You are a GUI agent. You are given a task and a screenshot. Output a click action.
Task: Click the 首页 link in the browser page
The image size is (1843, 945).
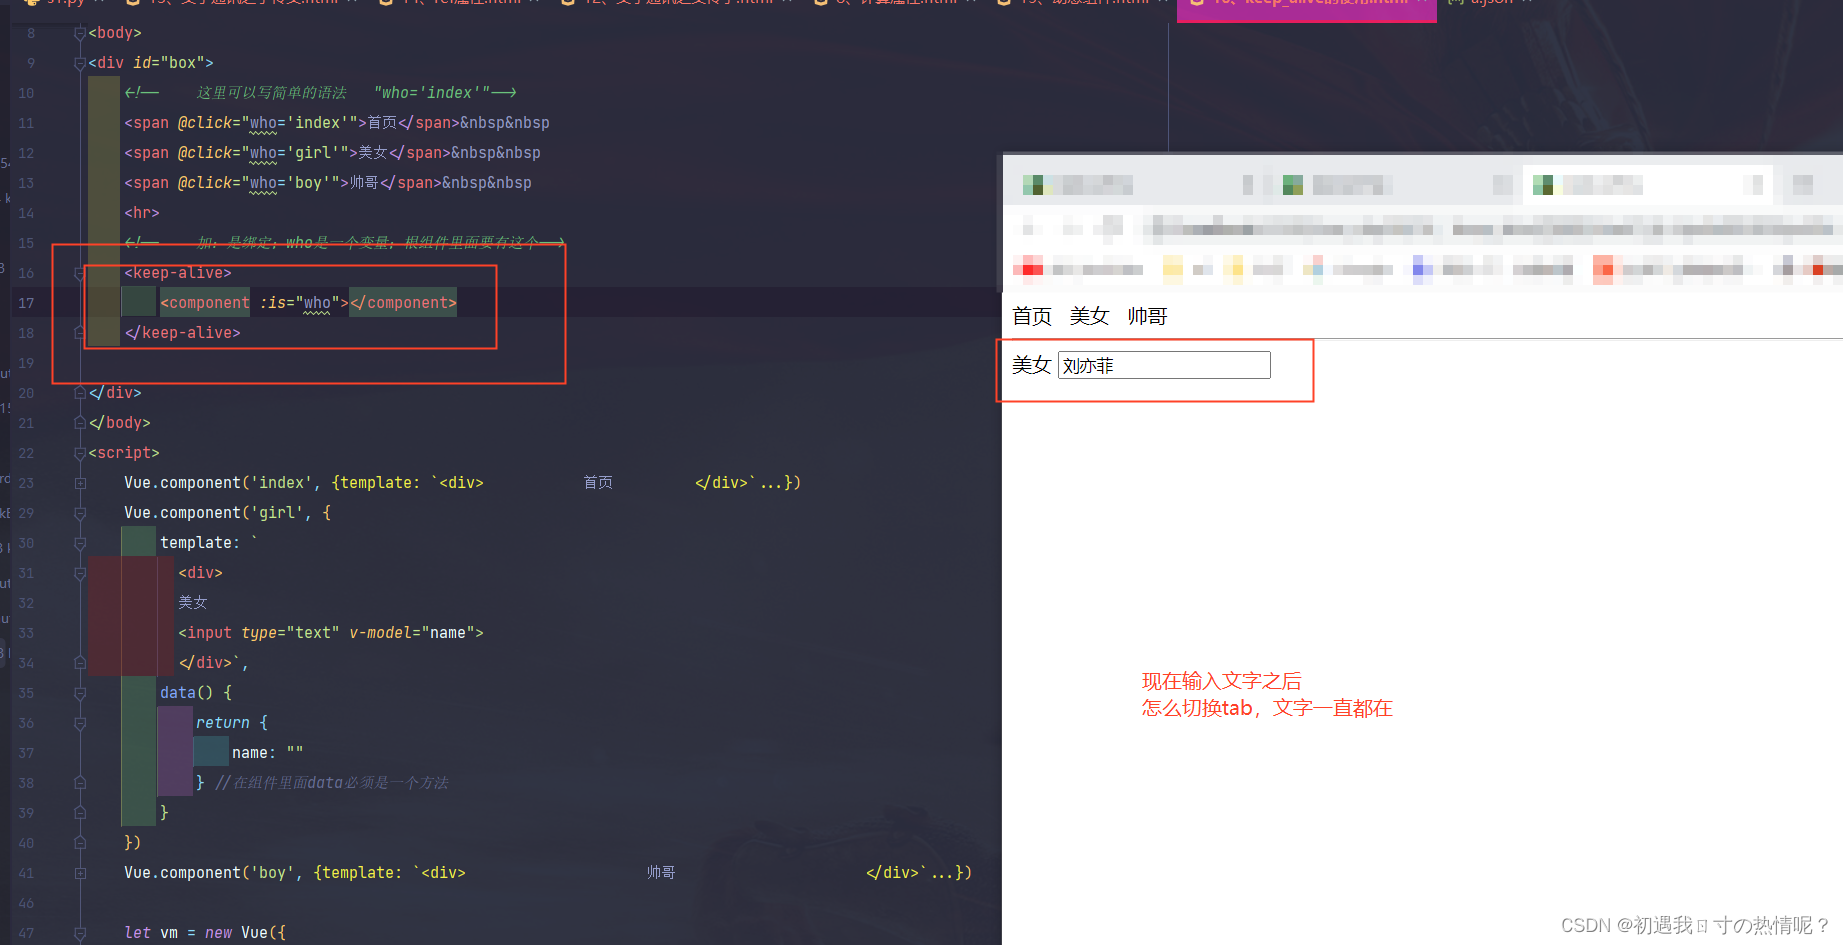[x=1032, y=316]
